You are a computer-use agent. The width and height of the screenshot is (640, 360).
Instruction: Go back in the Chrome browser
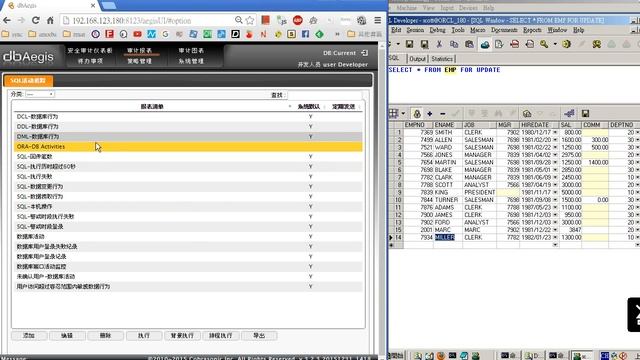tap(7, 20)
